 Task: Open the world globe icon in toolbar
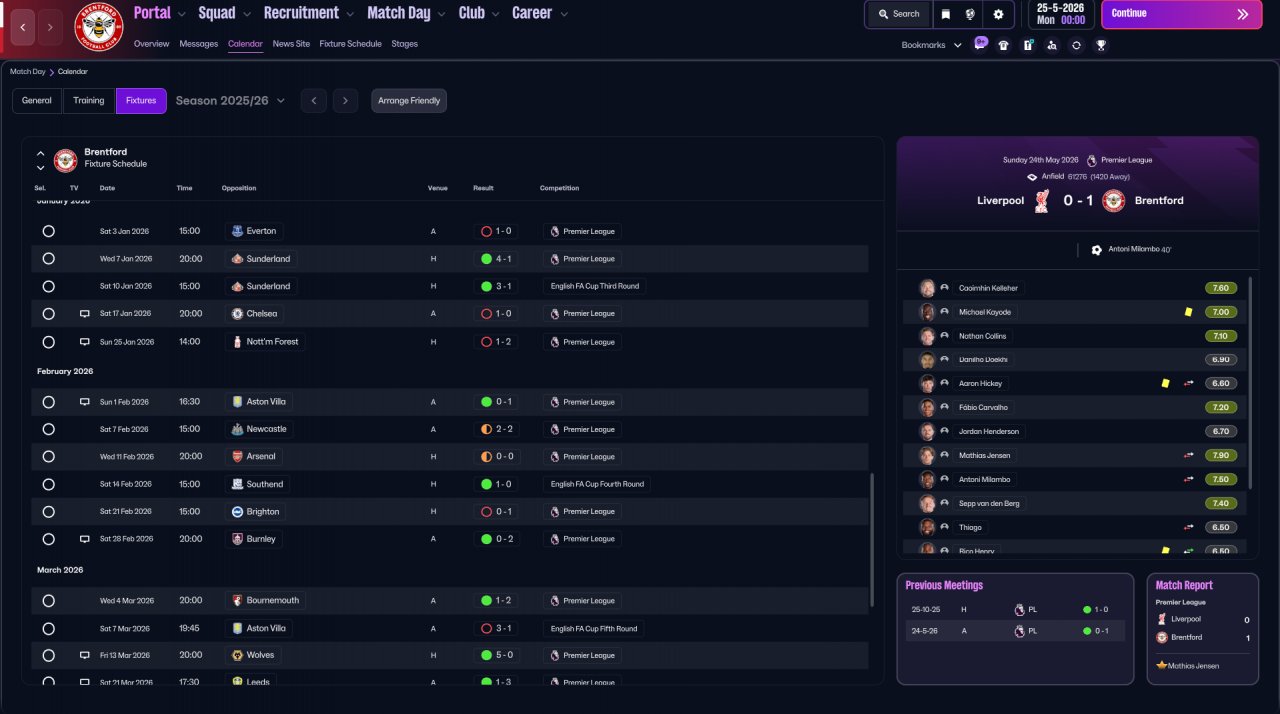tap(970, 14)
